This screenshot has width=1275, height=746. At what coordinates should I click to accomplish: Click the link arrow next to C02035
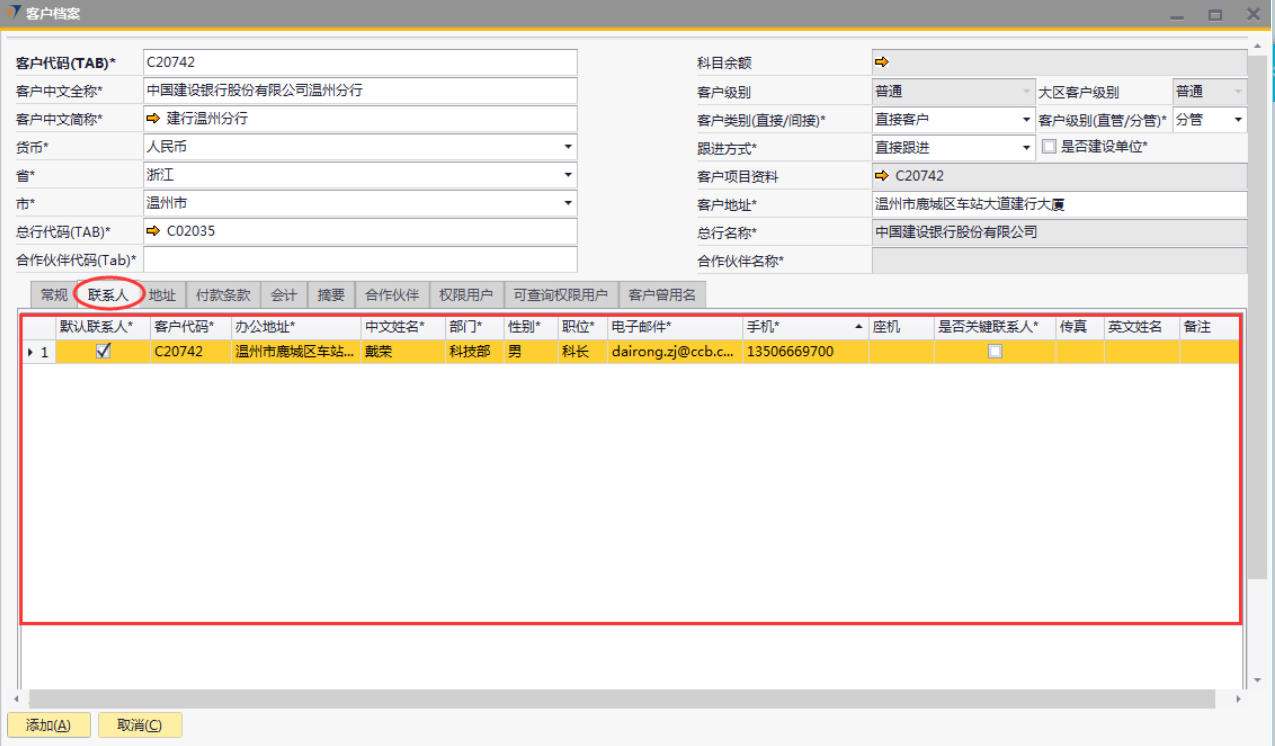pyautogui.click(x=153, y=232)
